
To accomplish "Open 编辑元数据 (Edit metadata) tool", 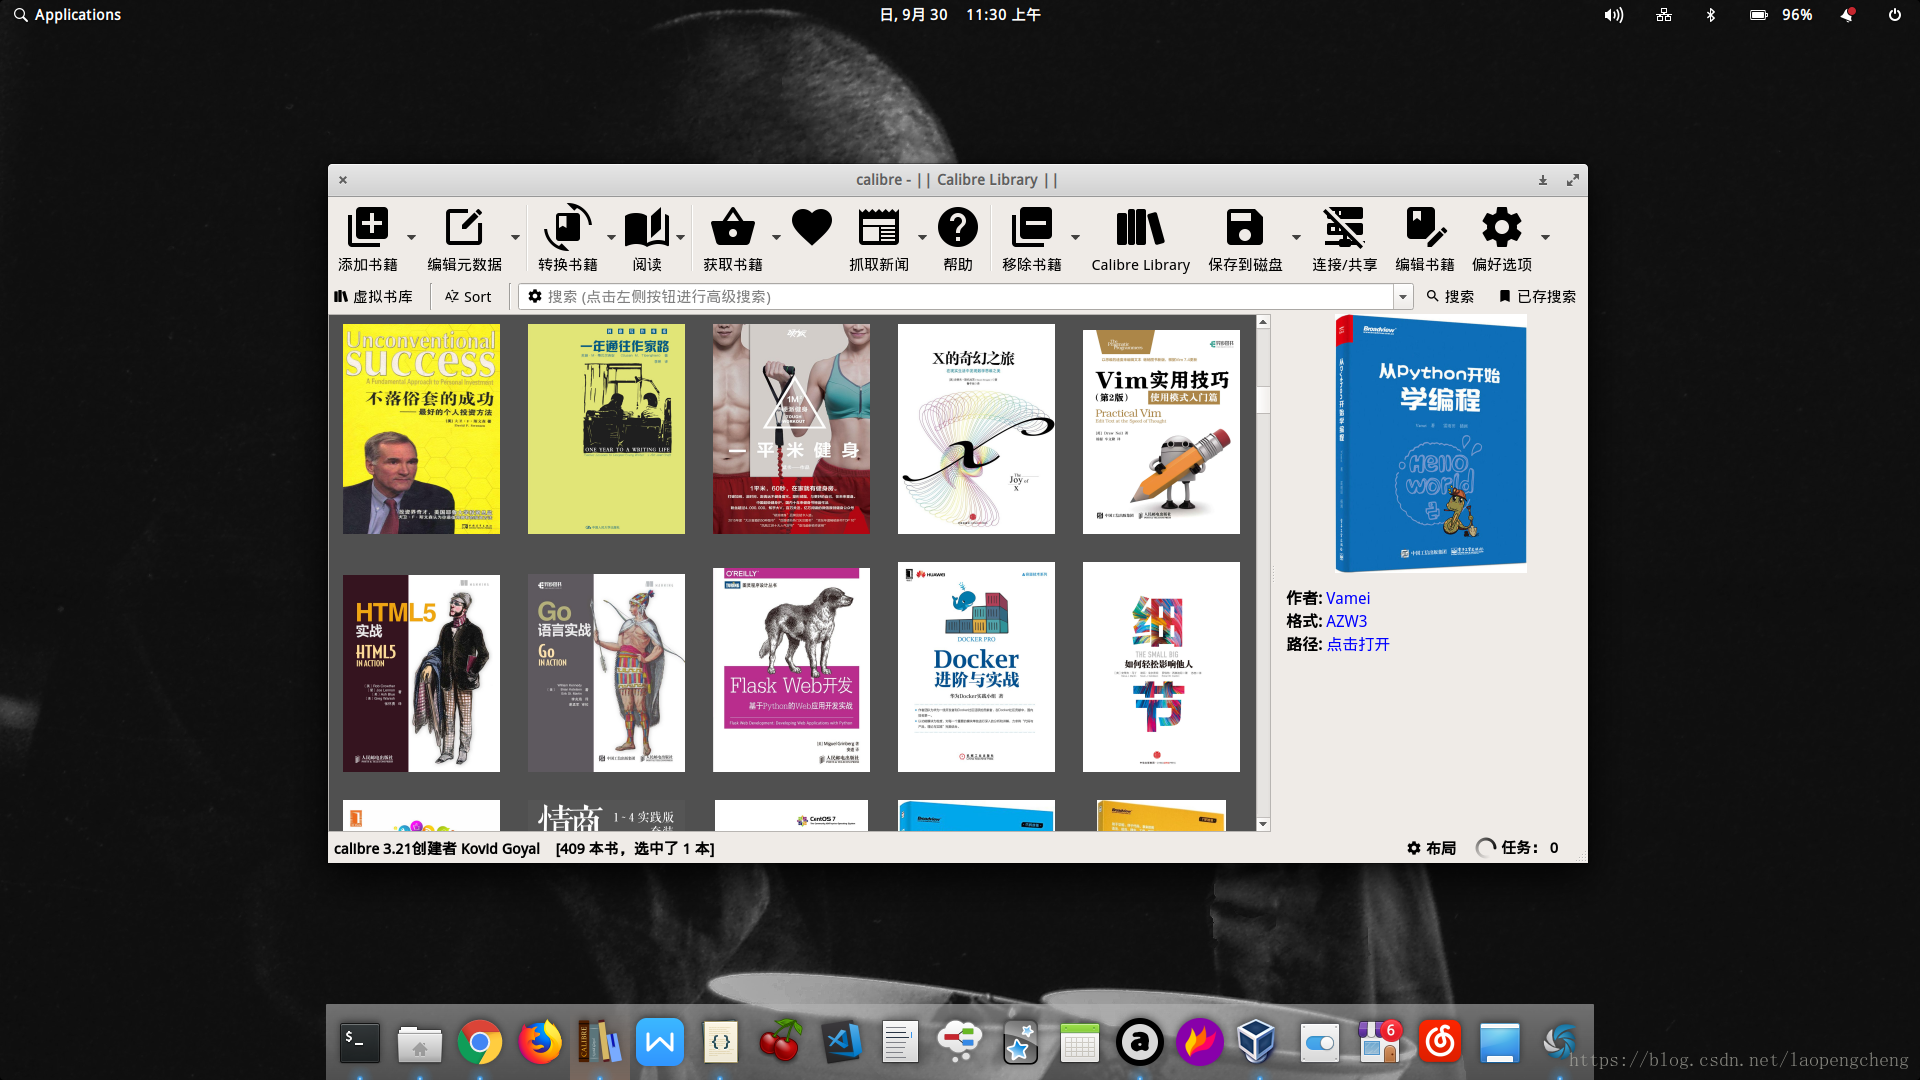I will click(x=464, y=228).
